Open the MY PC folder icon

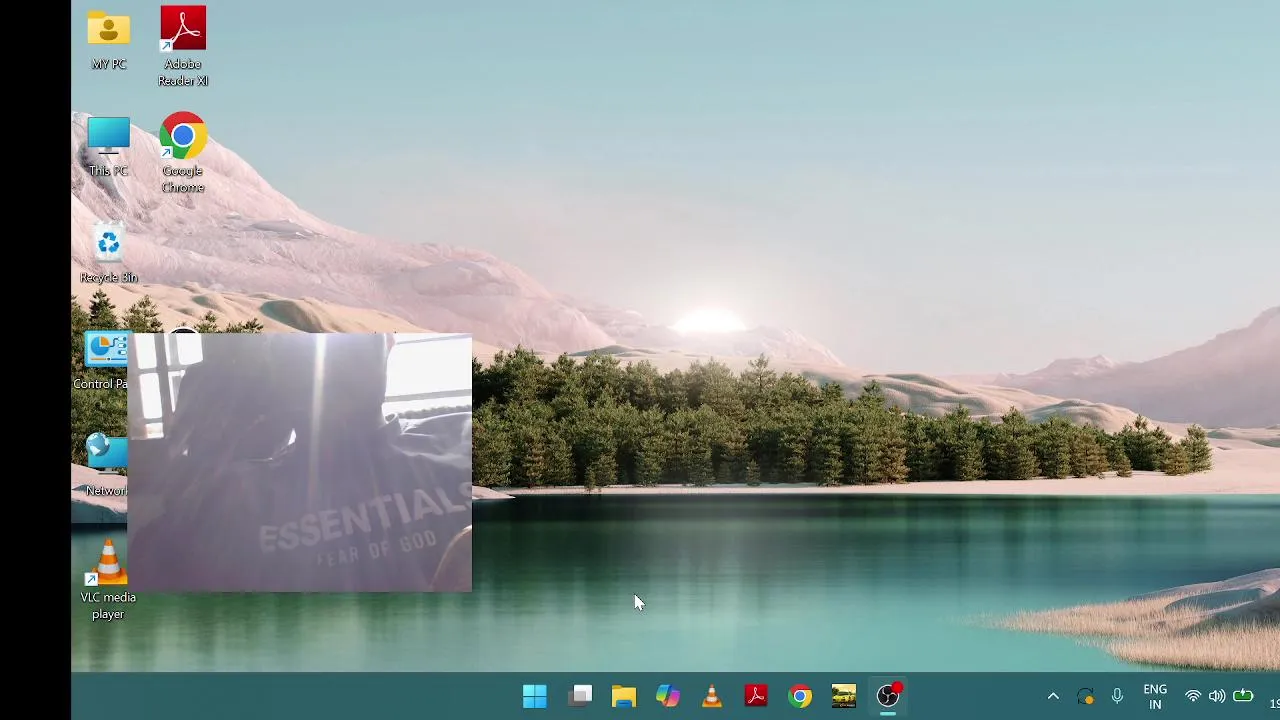(108, 39)
